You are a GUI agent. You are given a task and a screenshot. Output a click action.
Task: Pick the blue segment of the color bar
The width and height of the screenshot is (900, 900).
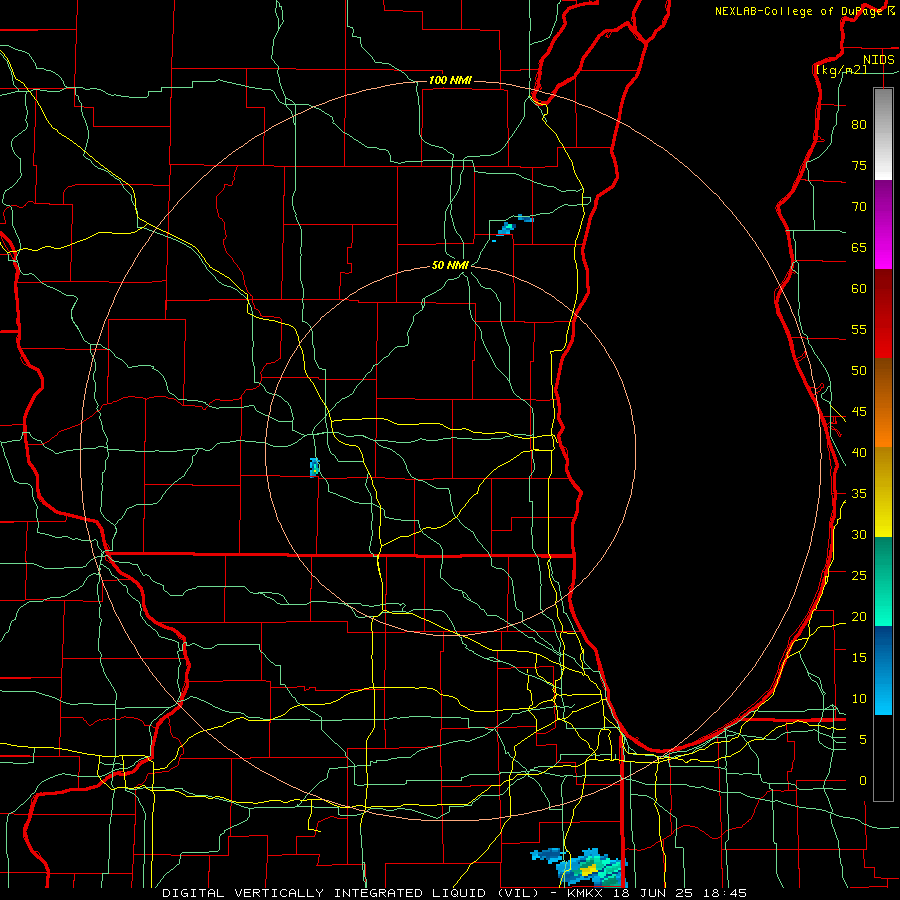tap(883, 670)
